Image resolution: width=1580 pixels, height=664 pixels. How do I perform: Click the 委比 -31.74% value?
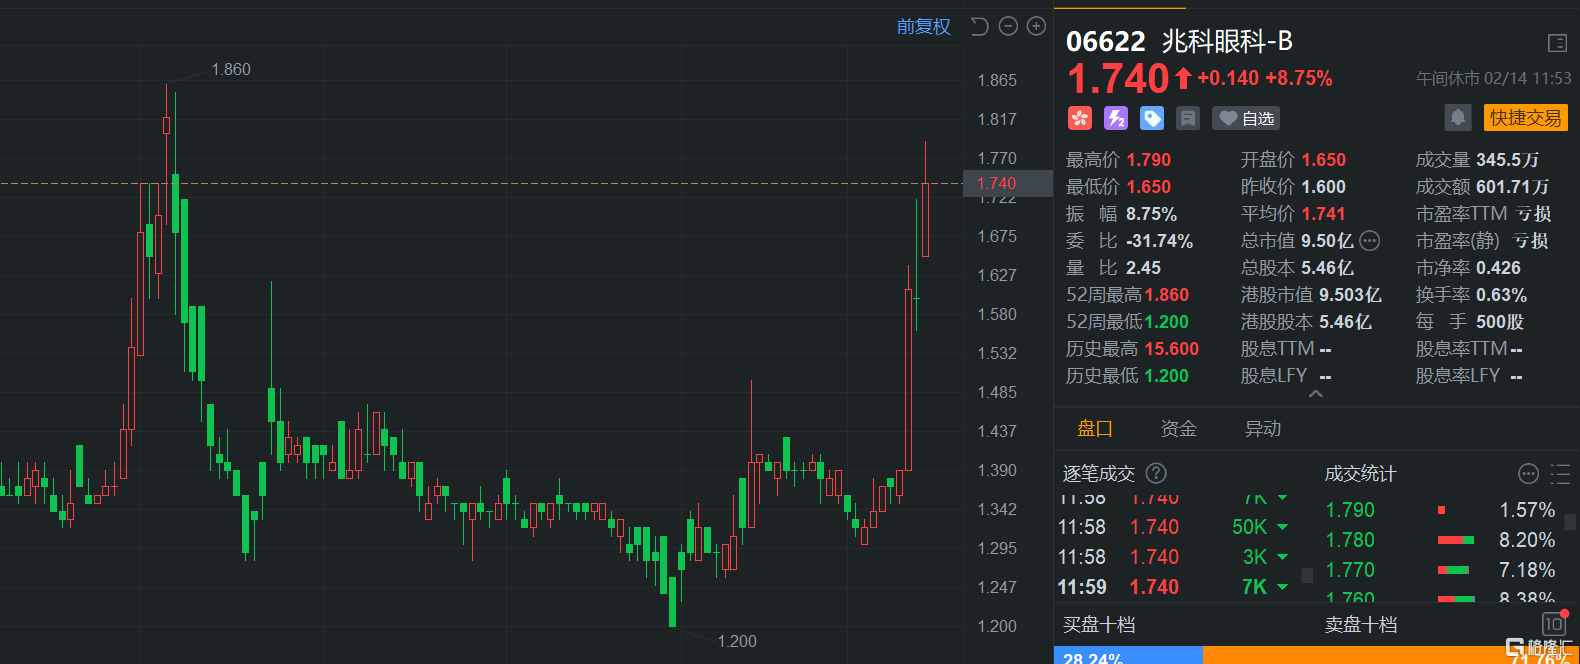[1159, 241]
